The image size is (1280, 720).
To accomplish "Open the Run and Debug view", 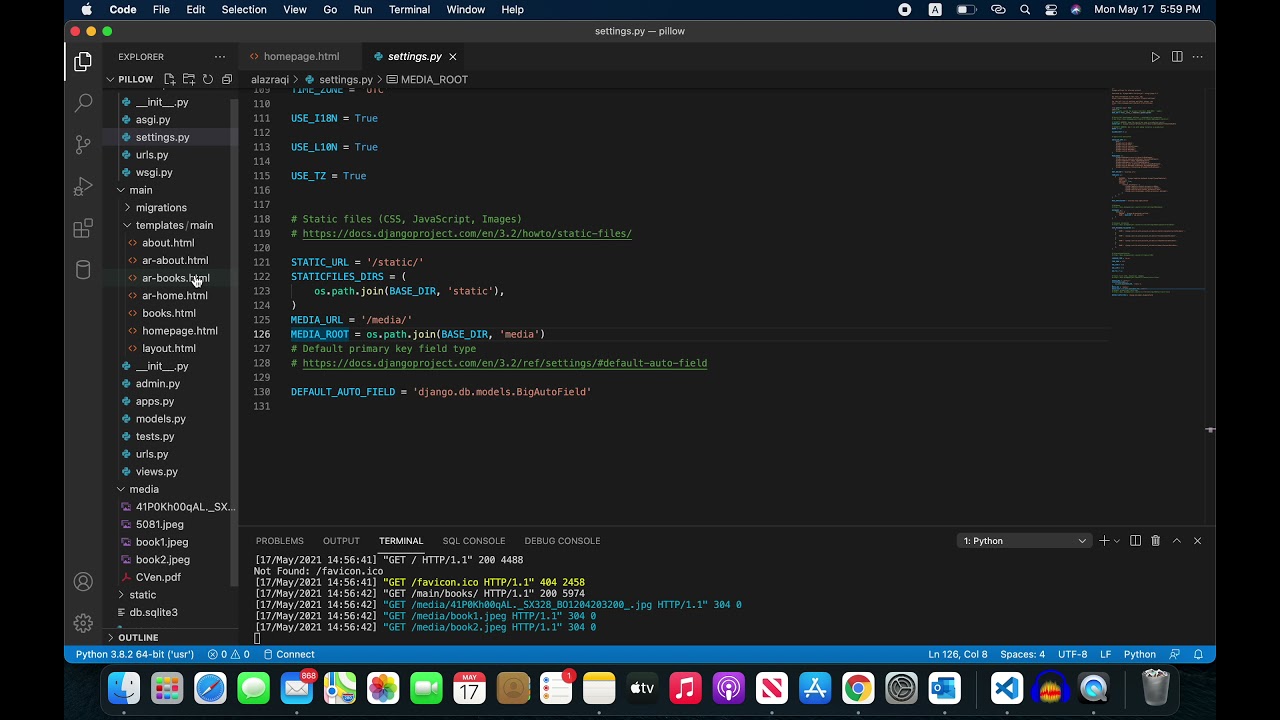I will click(x=83, y=187).
